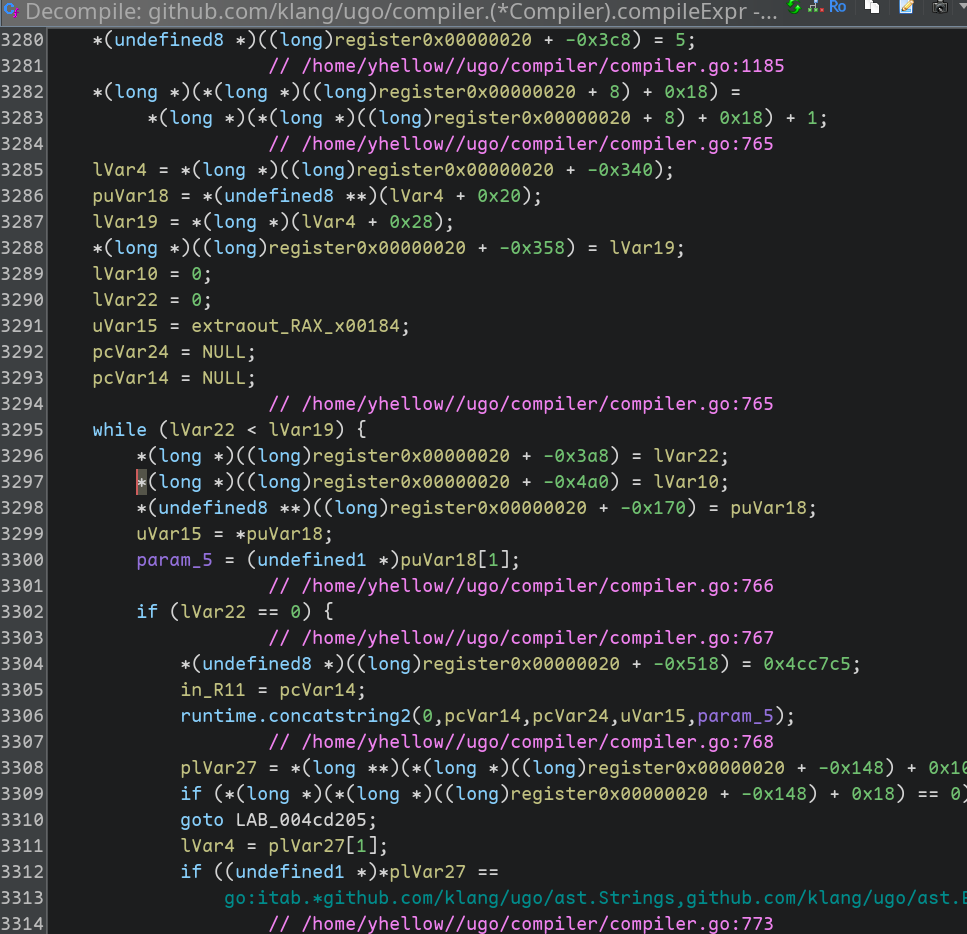Click the pencil export/edit note icon
This screenshot has width=967, height=934.
[907, 8]
